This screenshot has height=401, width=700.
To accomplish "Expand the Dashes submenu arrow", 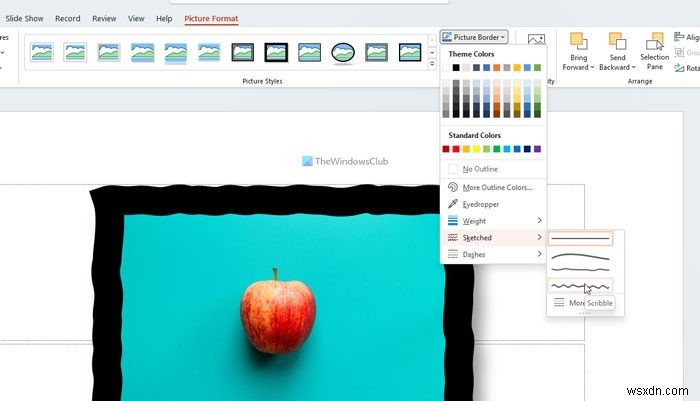I will pyautogui.click(x=539, y=254).
